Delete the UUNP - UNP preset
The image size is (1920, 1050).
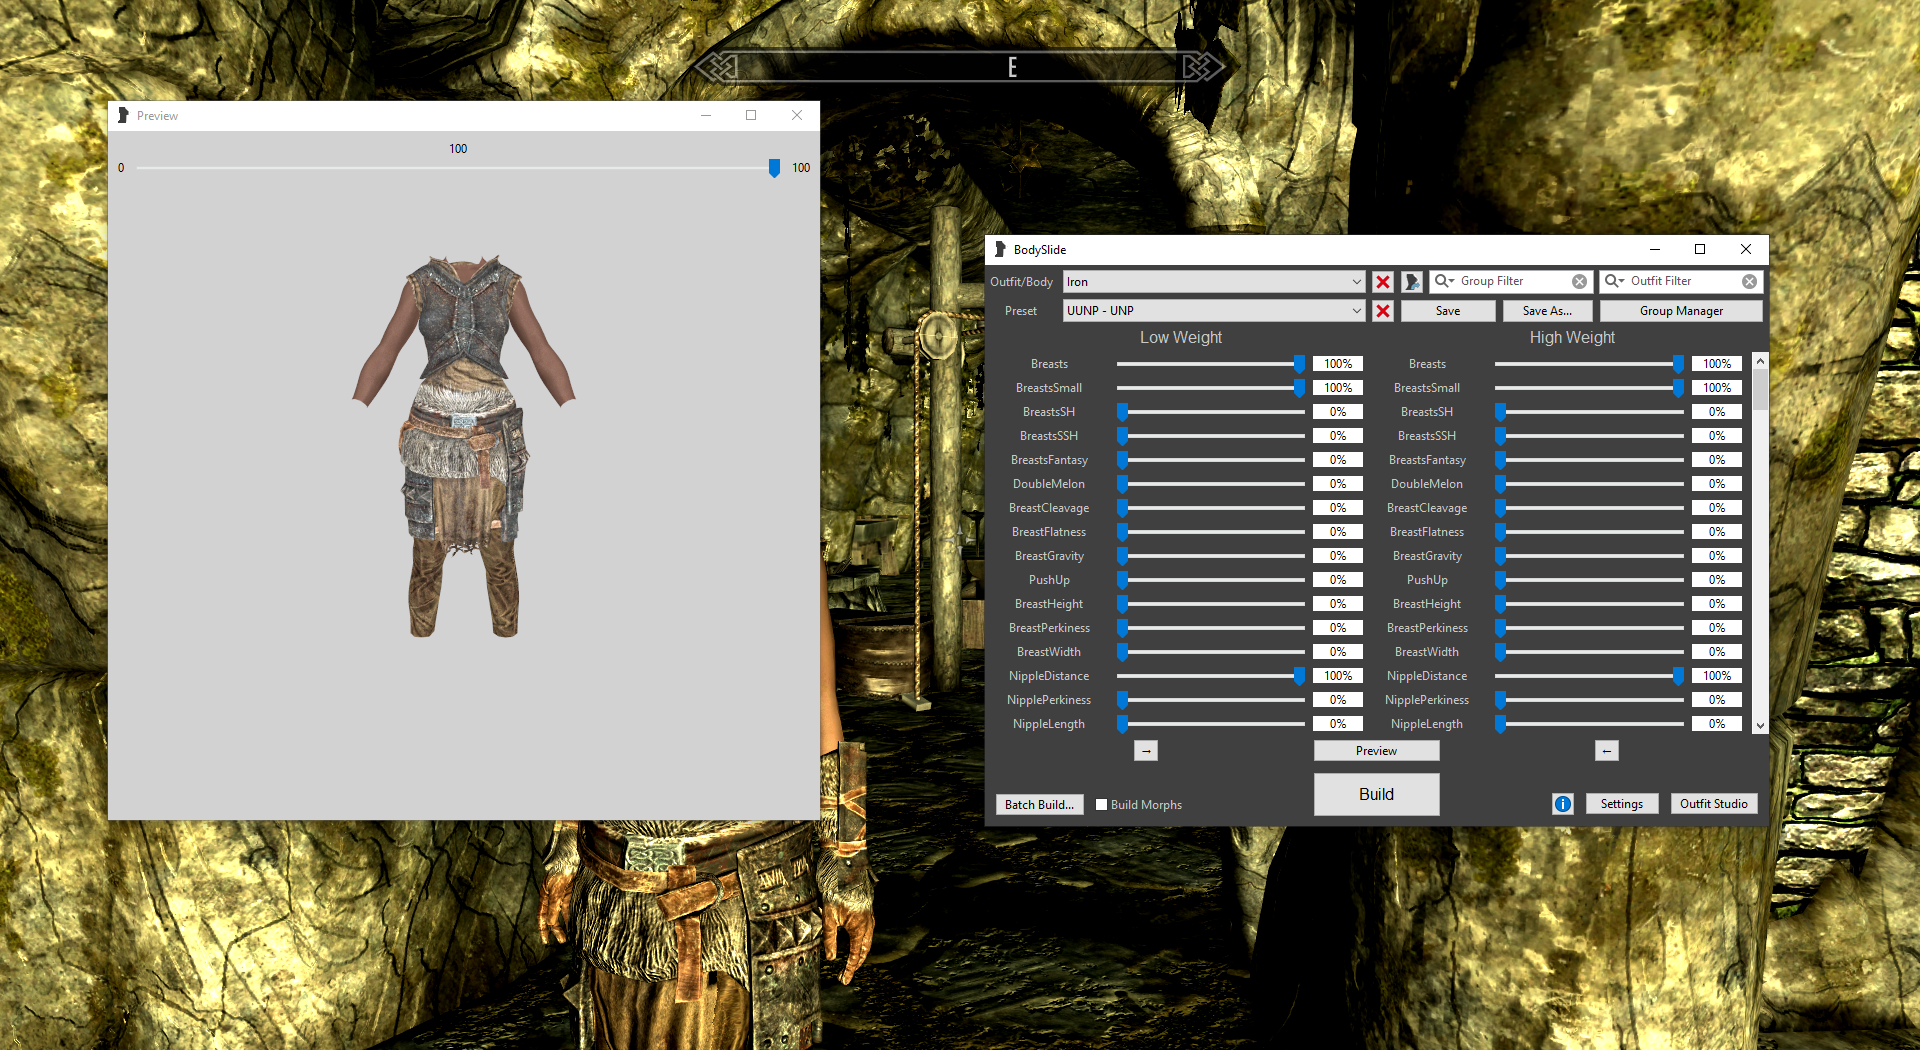coord(1383,311)
